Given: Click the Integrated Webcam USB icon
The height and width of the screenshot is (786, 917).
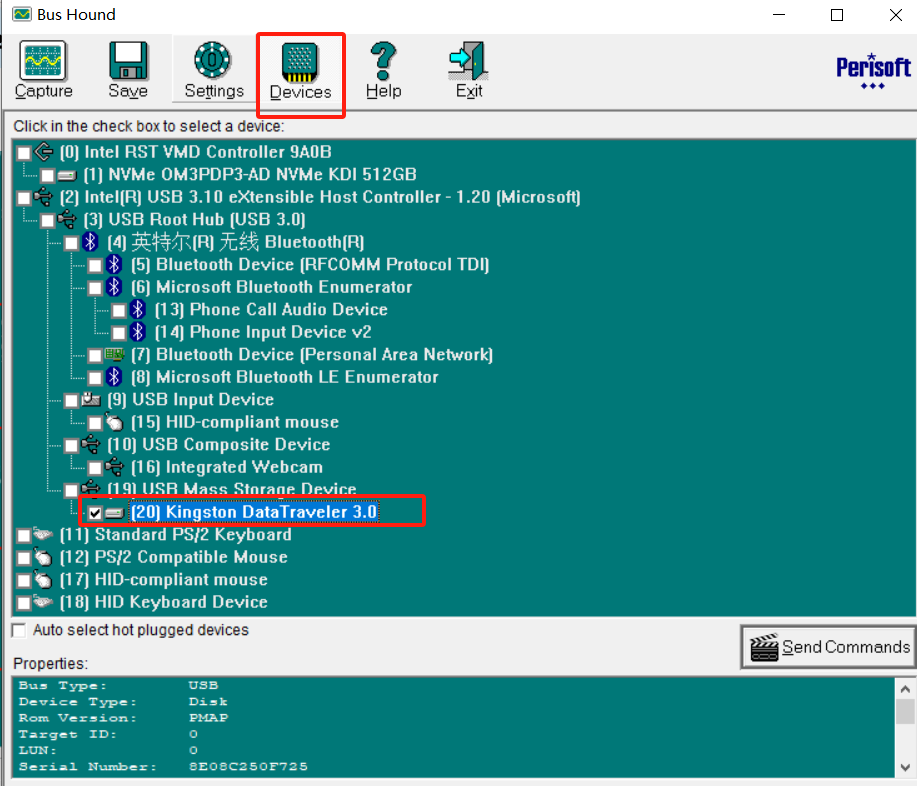Looking at the screenshot, I should point(115,467).
